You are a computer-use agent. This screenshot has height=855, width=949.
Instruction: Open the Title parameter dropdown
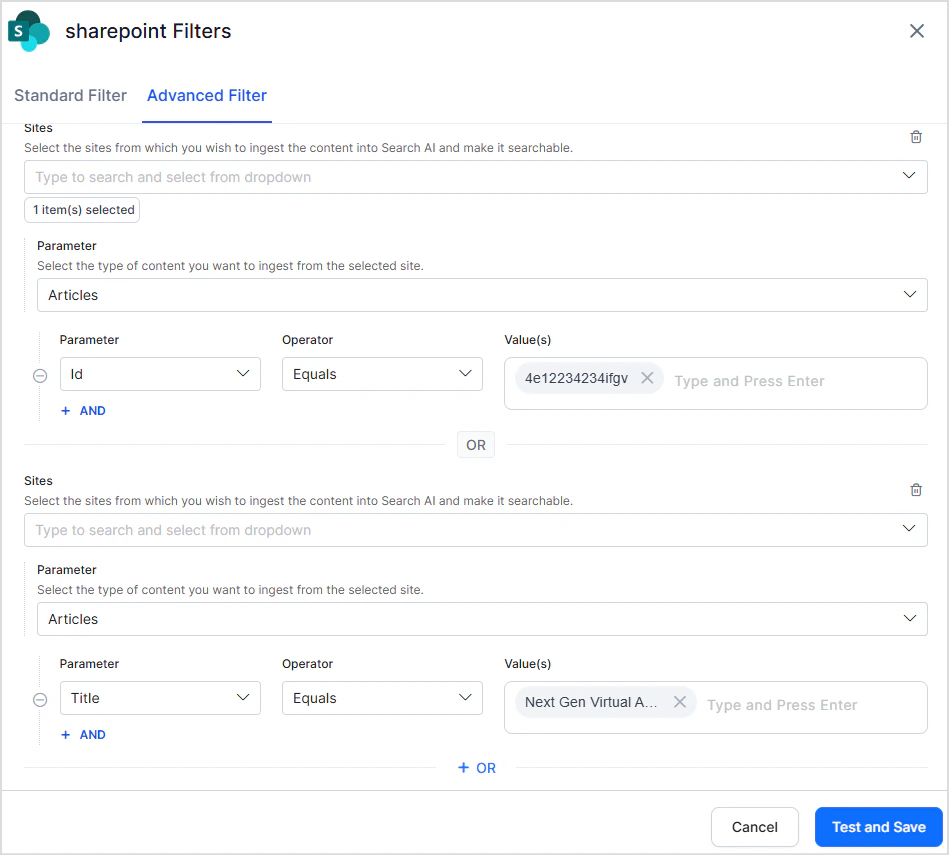pos(160,698)
